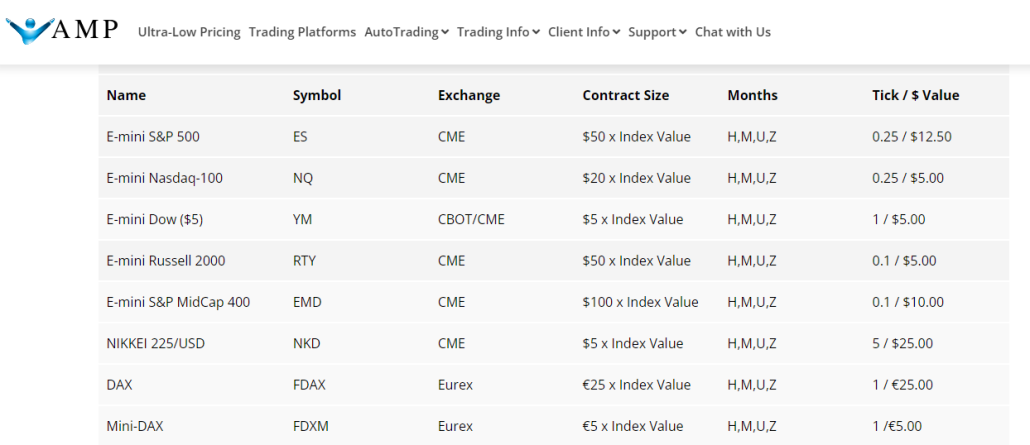Click the E-mini Dow ($5) name cell

pos(154,219)
